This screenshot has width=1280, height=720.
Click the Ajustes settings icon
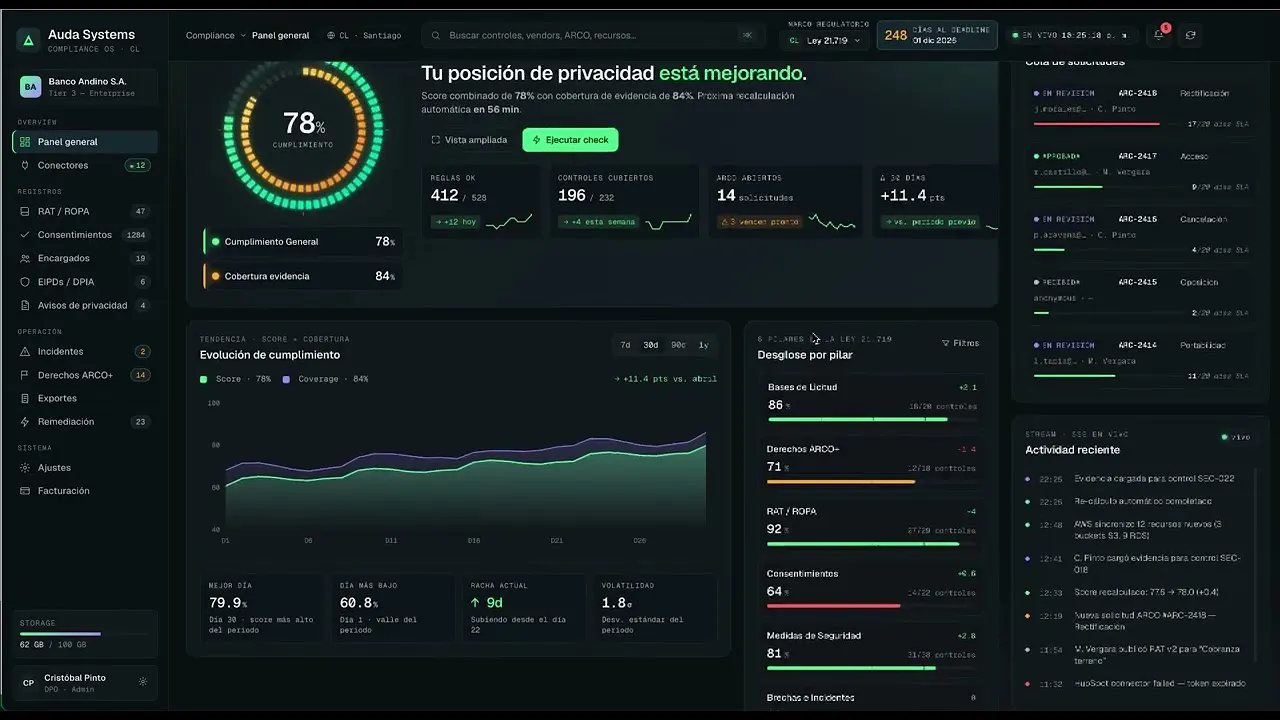26,467
